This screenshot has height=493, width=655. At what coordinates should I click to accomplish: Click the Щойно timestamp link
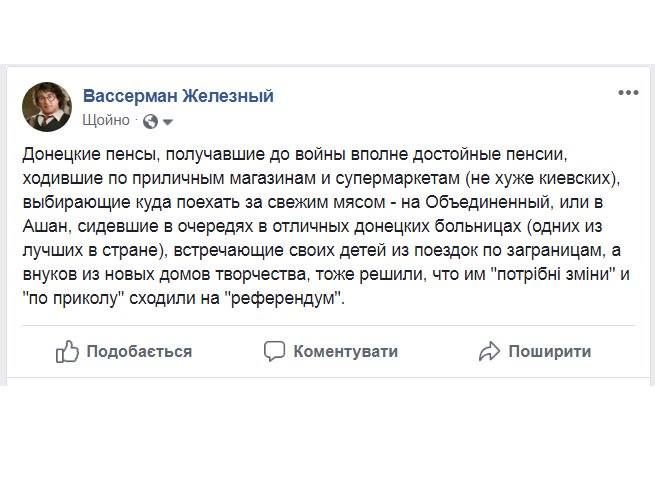click(x=106, y=120)
